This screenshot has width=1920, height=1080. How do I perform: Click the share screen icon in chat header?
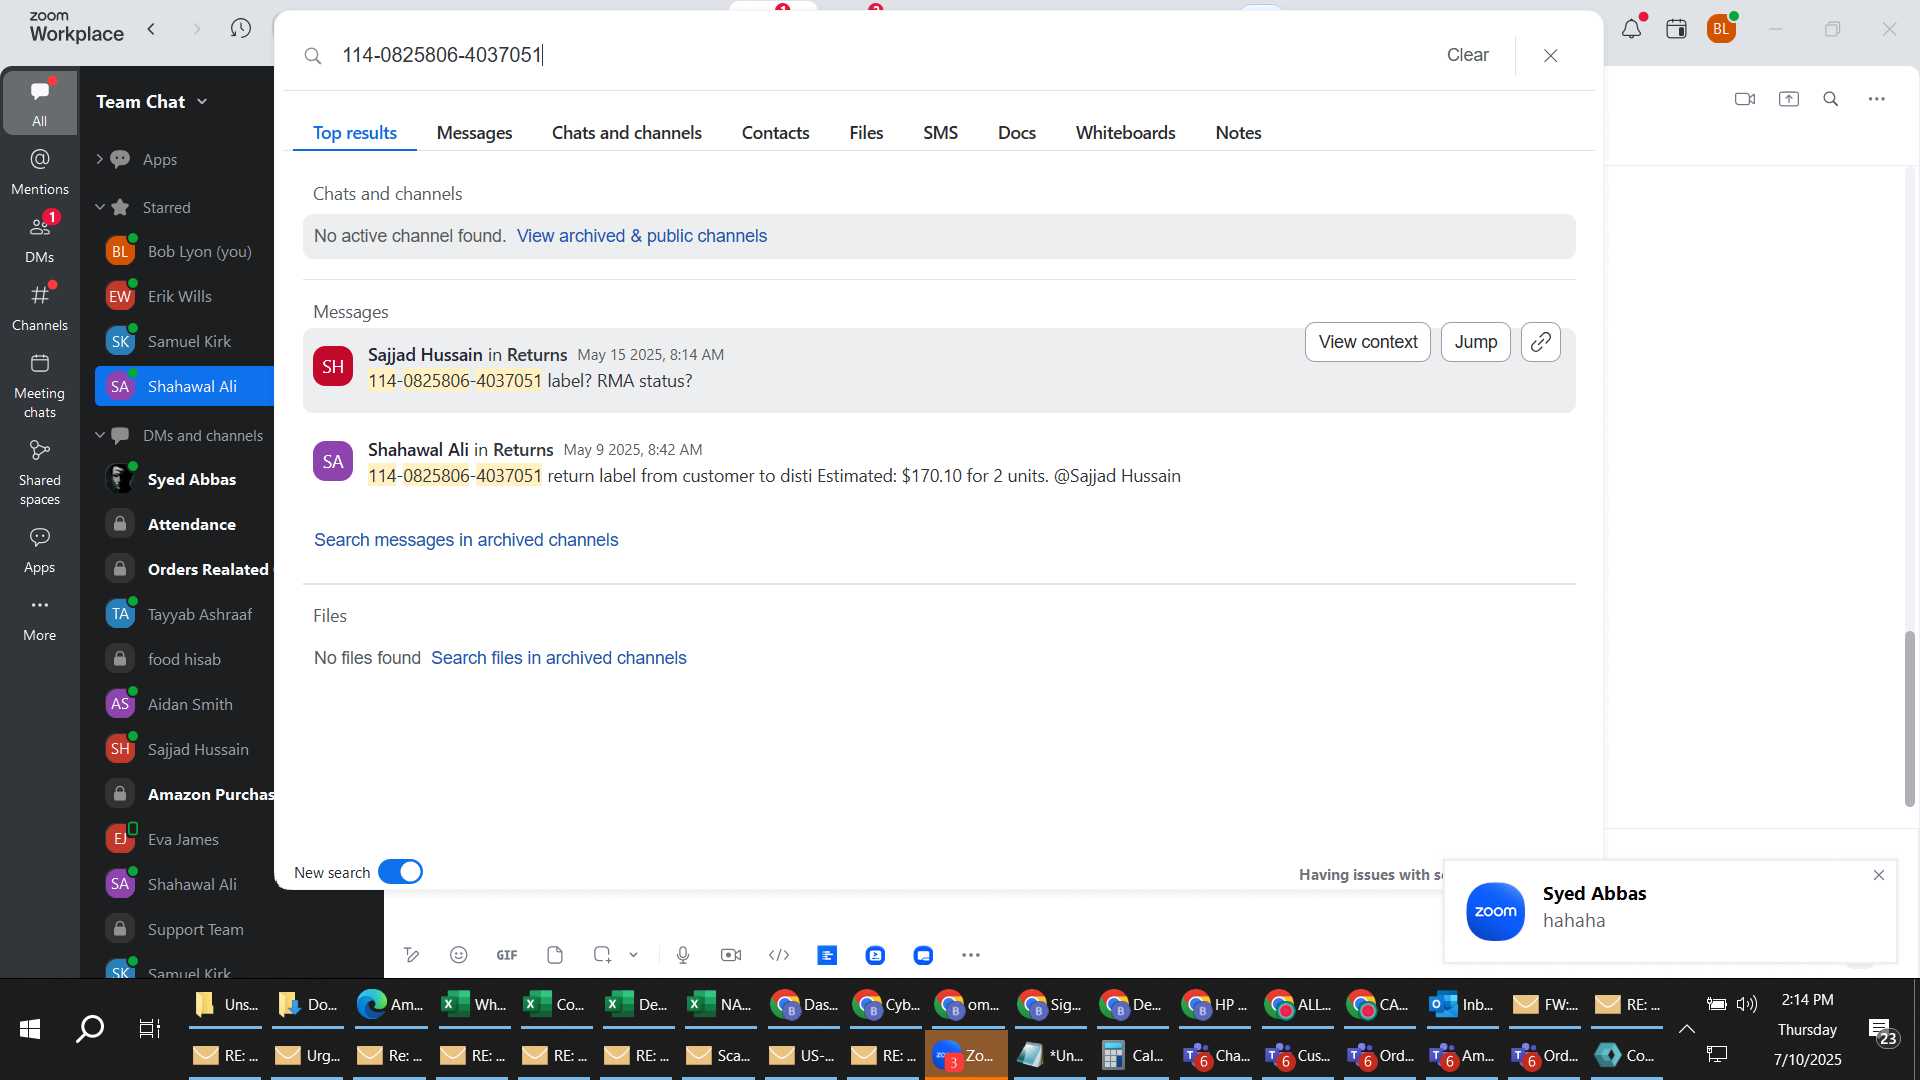(1789, 99)
